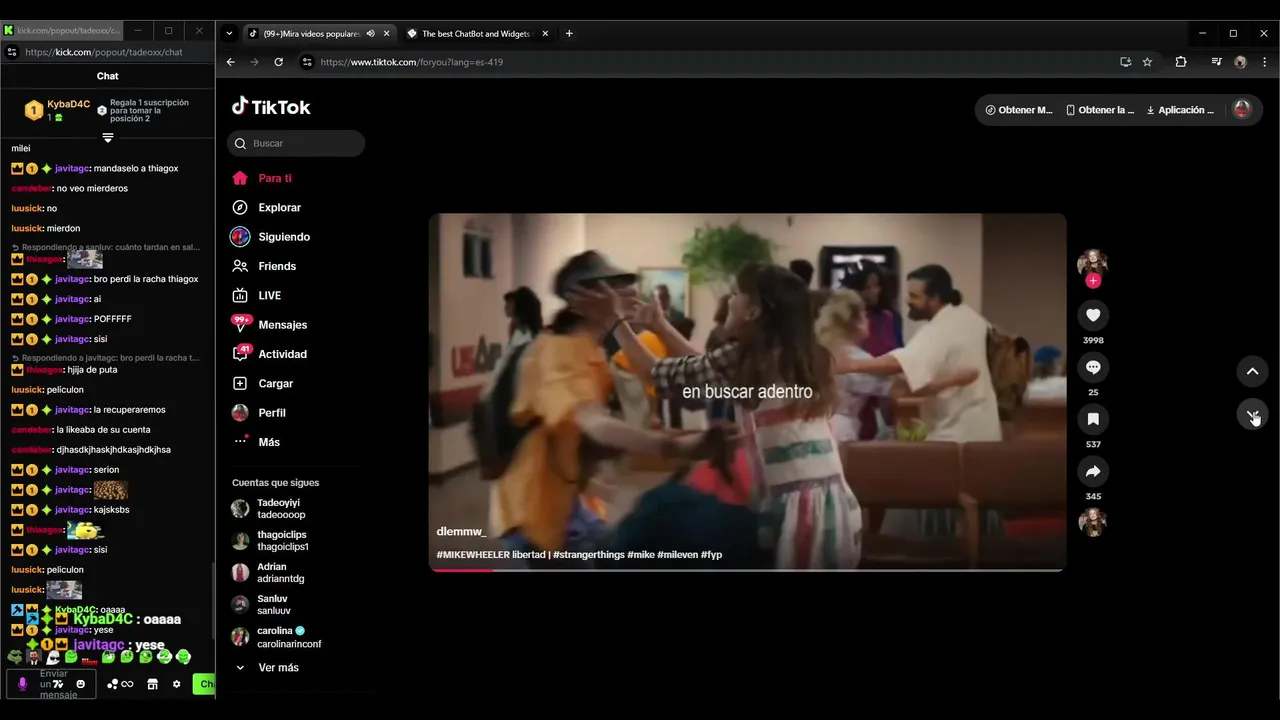Select the Mira videos populares tab
This screenshot has height=720, width=1280.
tap(312, 33)
